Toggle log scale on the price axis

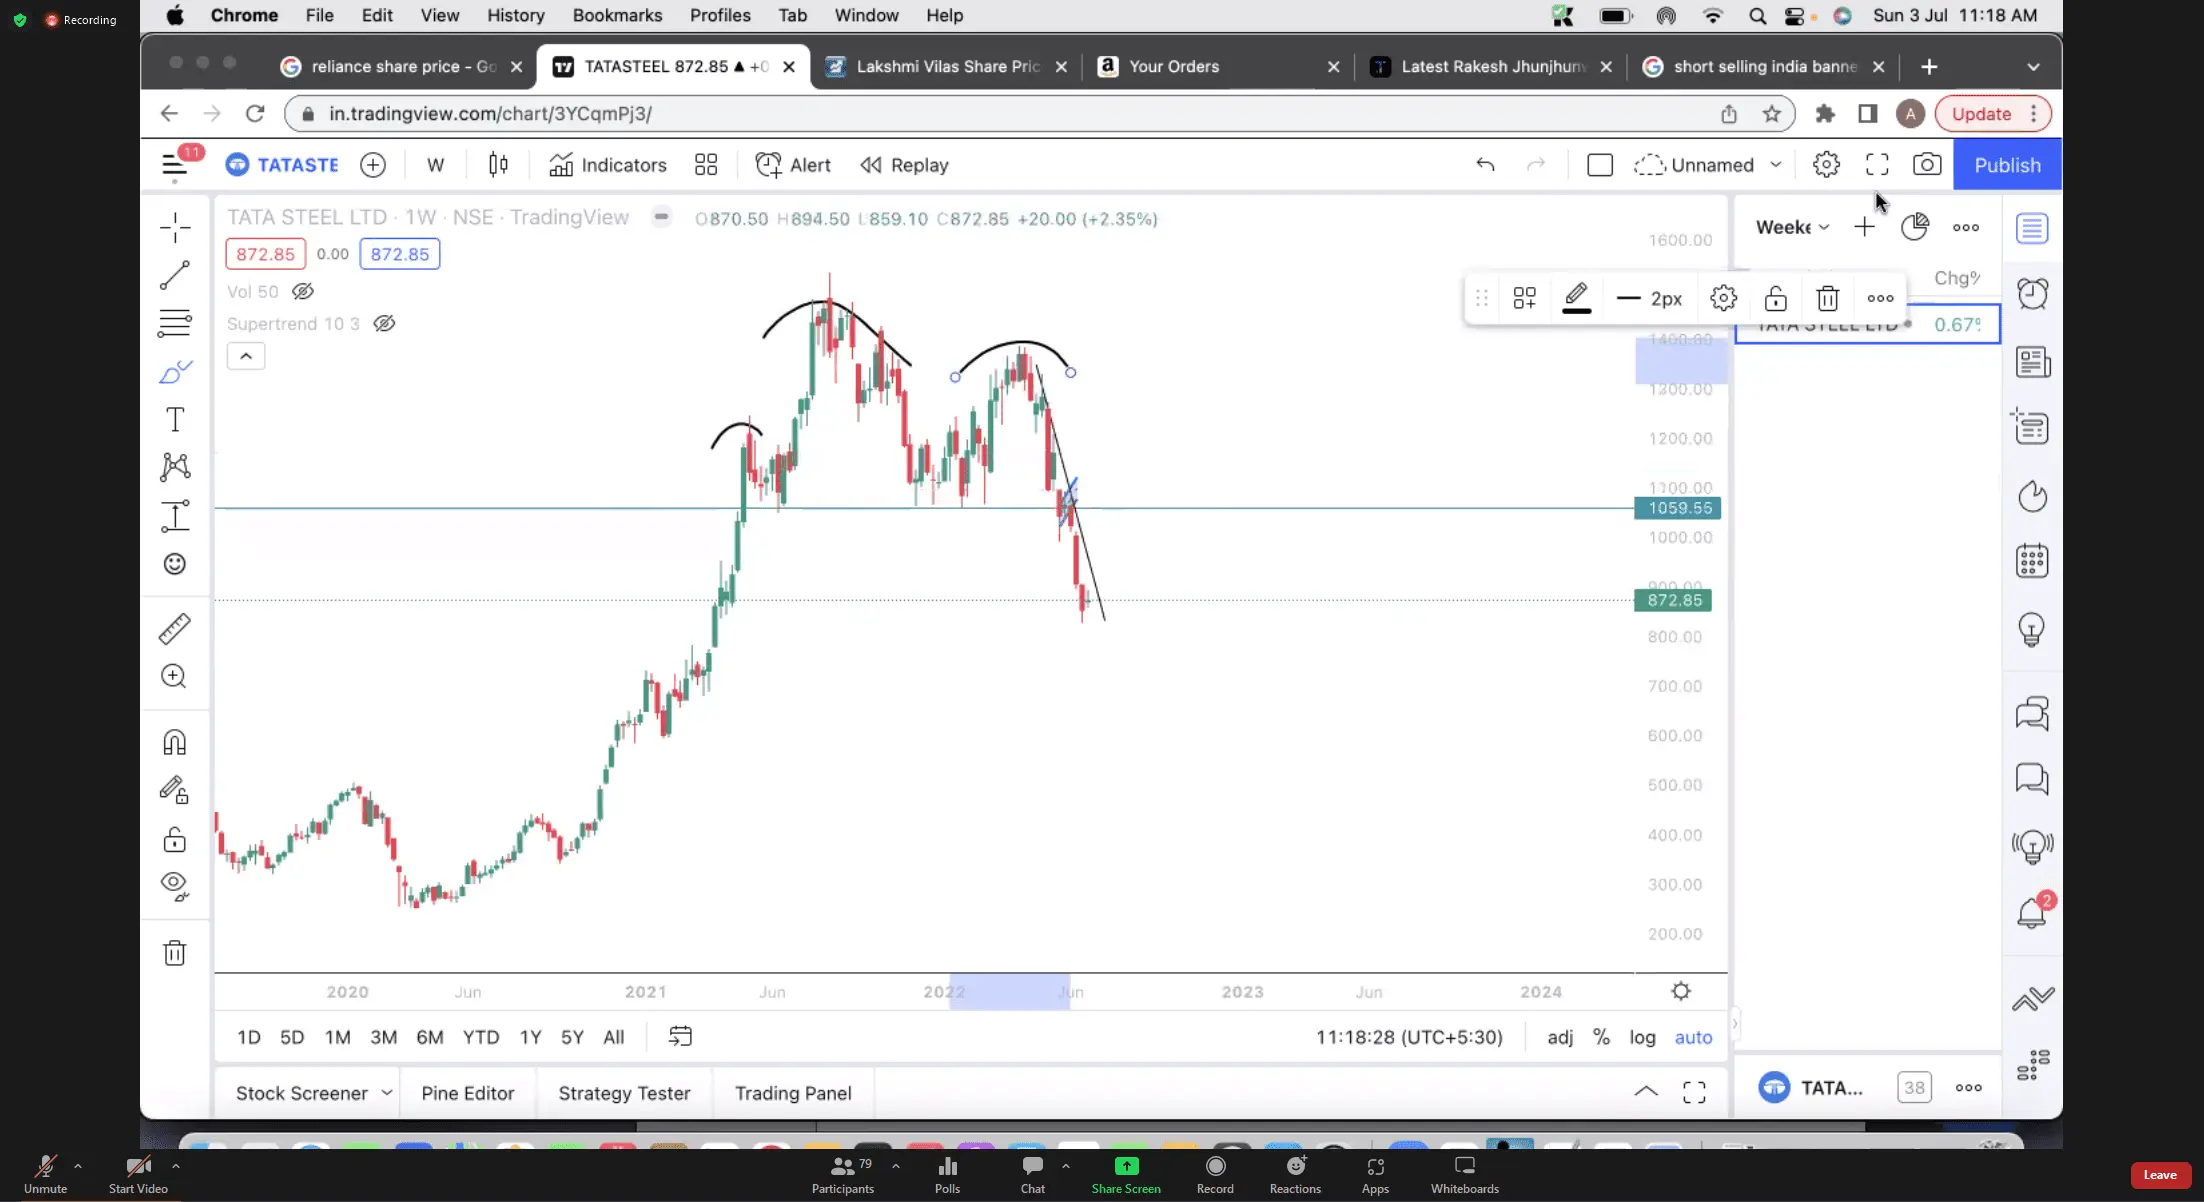click(1642, 1037)
